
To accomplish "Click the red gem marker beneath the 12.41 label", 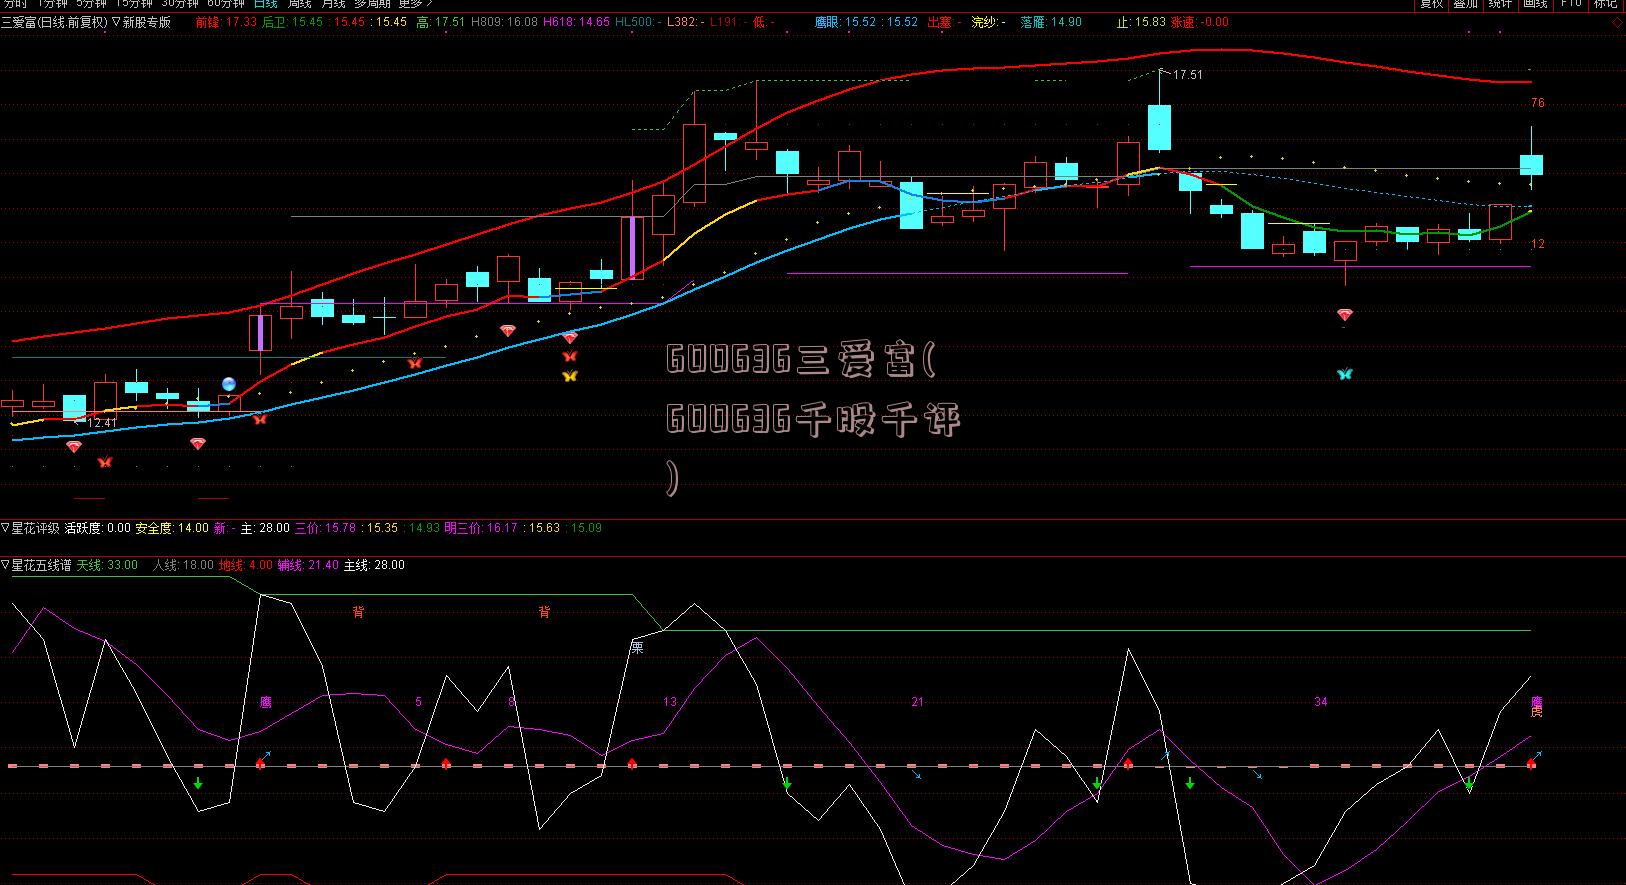I will click(x=74, y=447).
